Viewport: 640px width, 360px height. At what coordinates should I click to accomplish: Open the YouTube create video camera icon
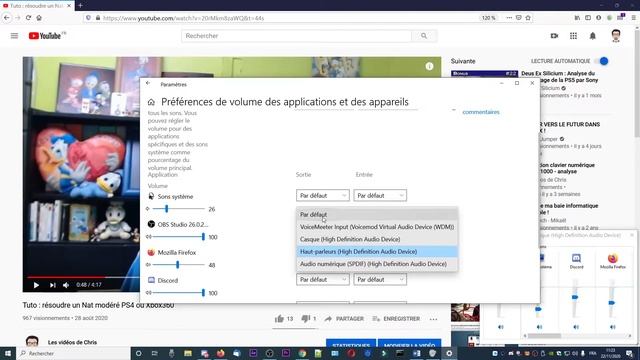554,36
